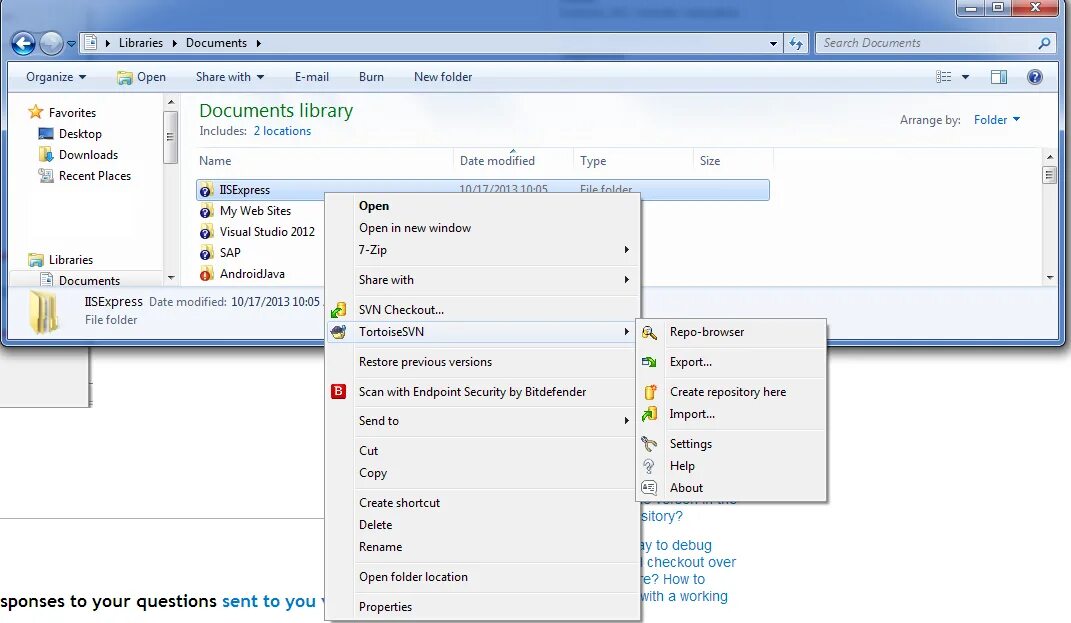Click the Libraries icon in navigation pane
1071x623 pixels.
click(x=36, y=260)
